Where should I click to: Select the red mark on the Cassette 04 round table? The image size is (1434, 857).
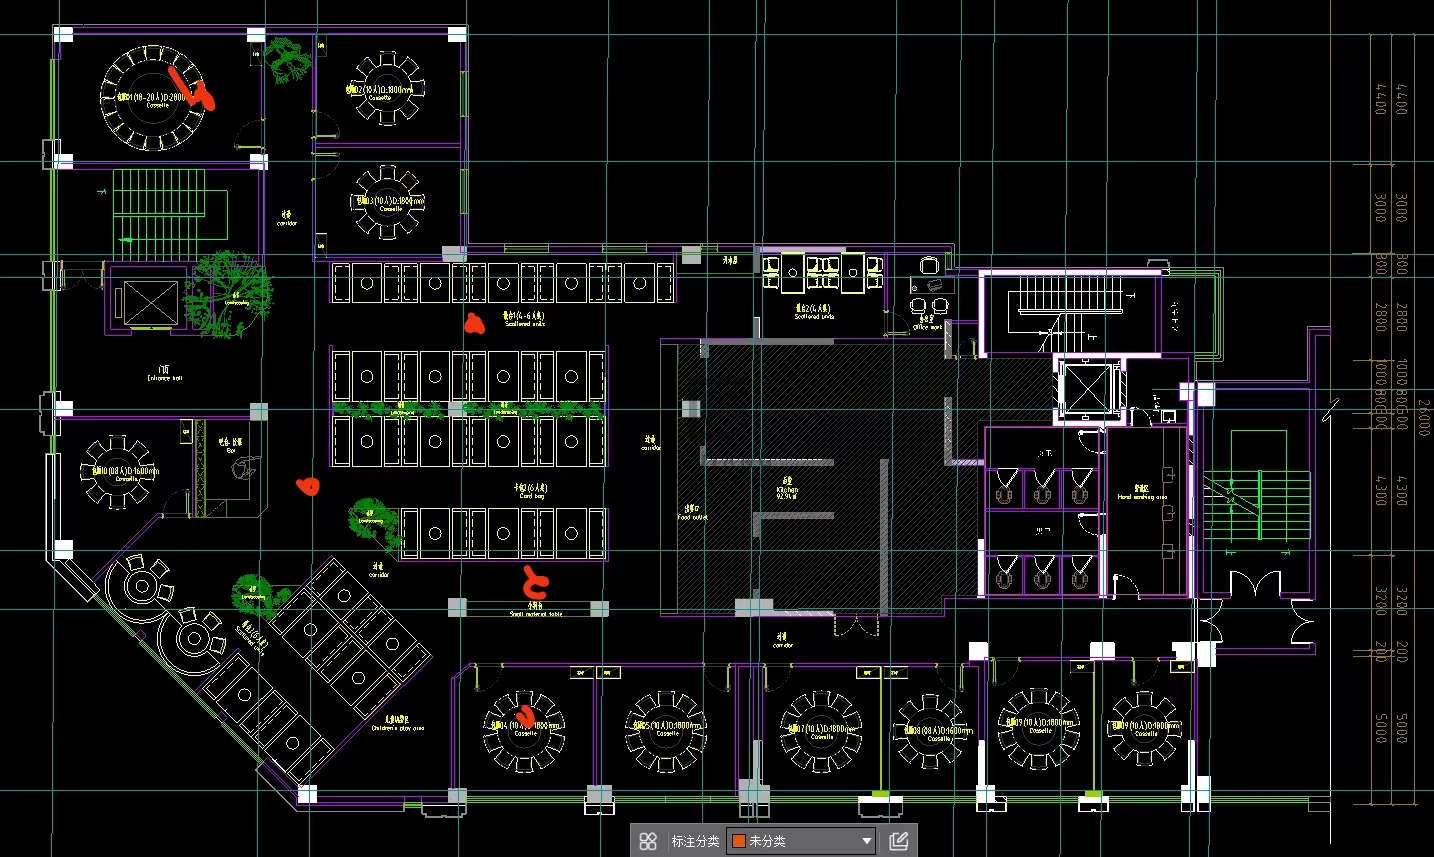525,715
